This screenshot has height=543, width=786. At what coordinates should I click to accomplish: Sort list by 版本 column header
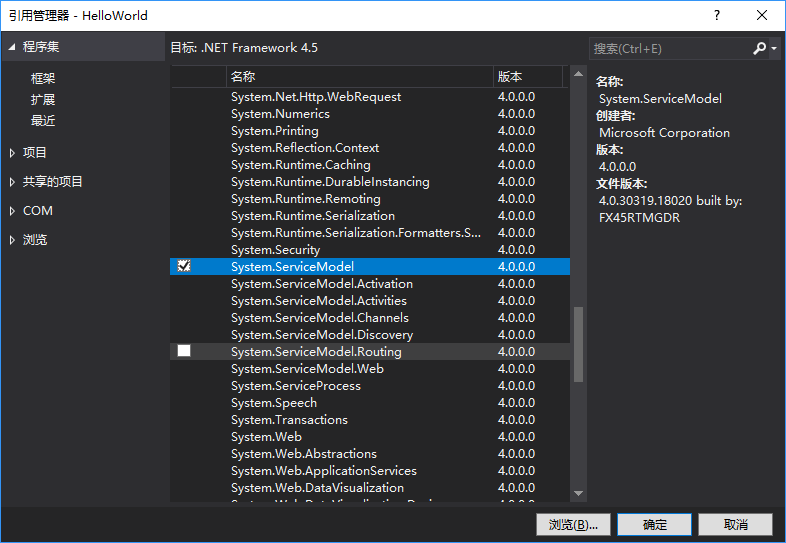pyautogui.click(x=527, y=76)
